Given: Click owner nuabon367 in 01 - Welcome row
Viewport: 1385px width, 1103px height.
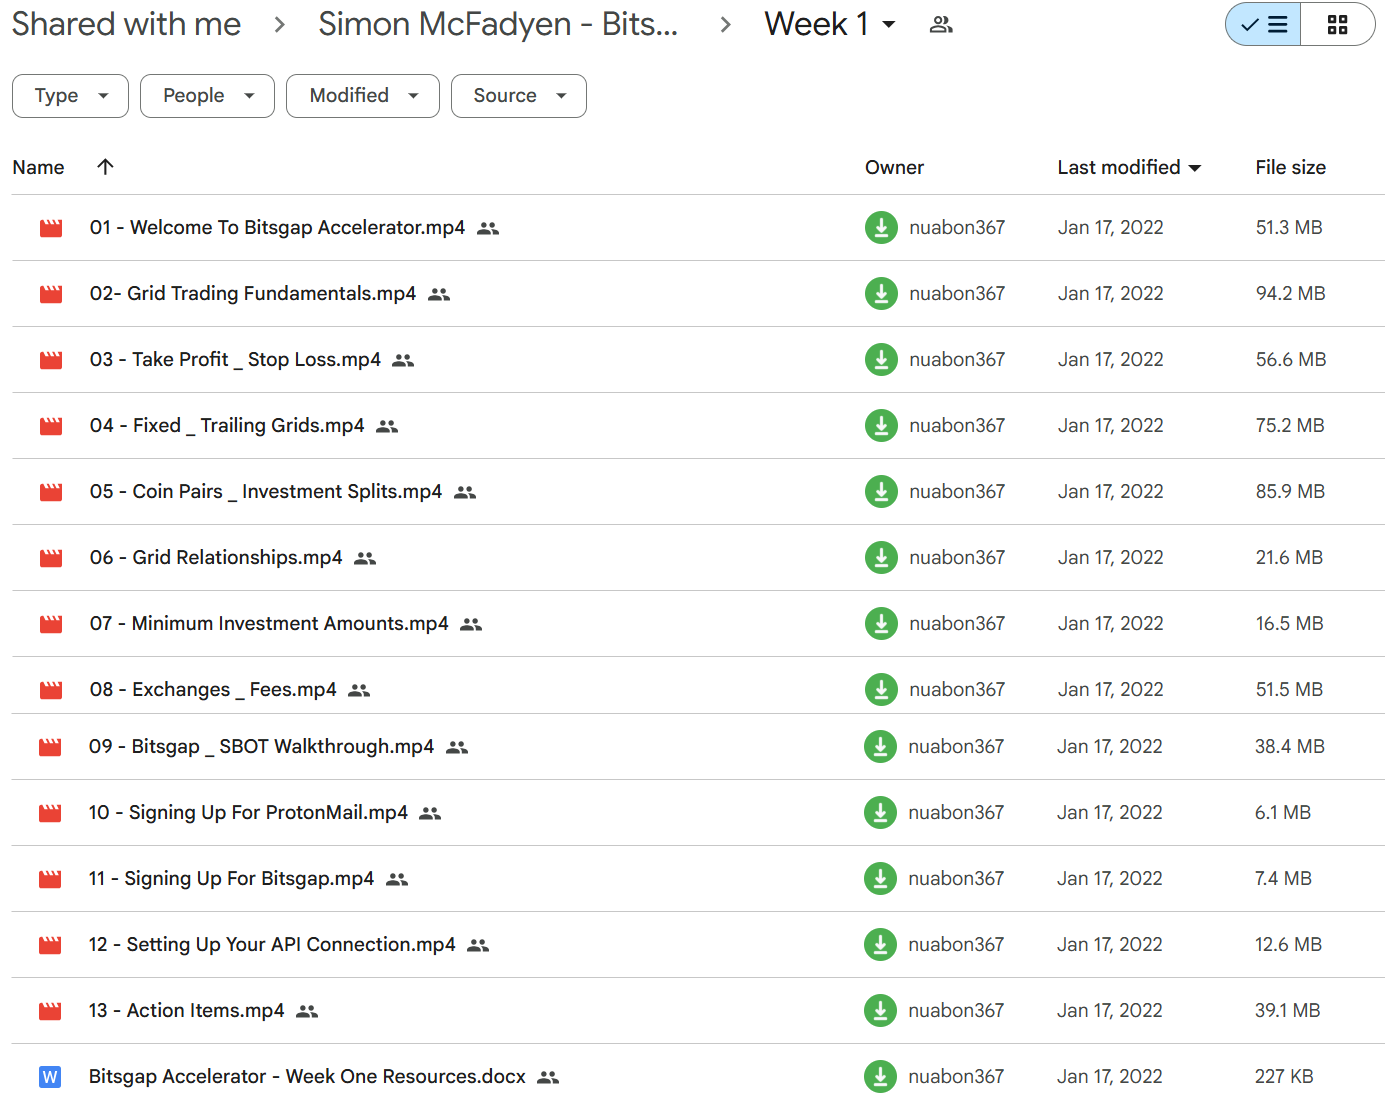Looking at the screenshot, I should click(x=957, y=228).
